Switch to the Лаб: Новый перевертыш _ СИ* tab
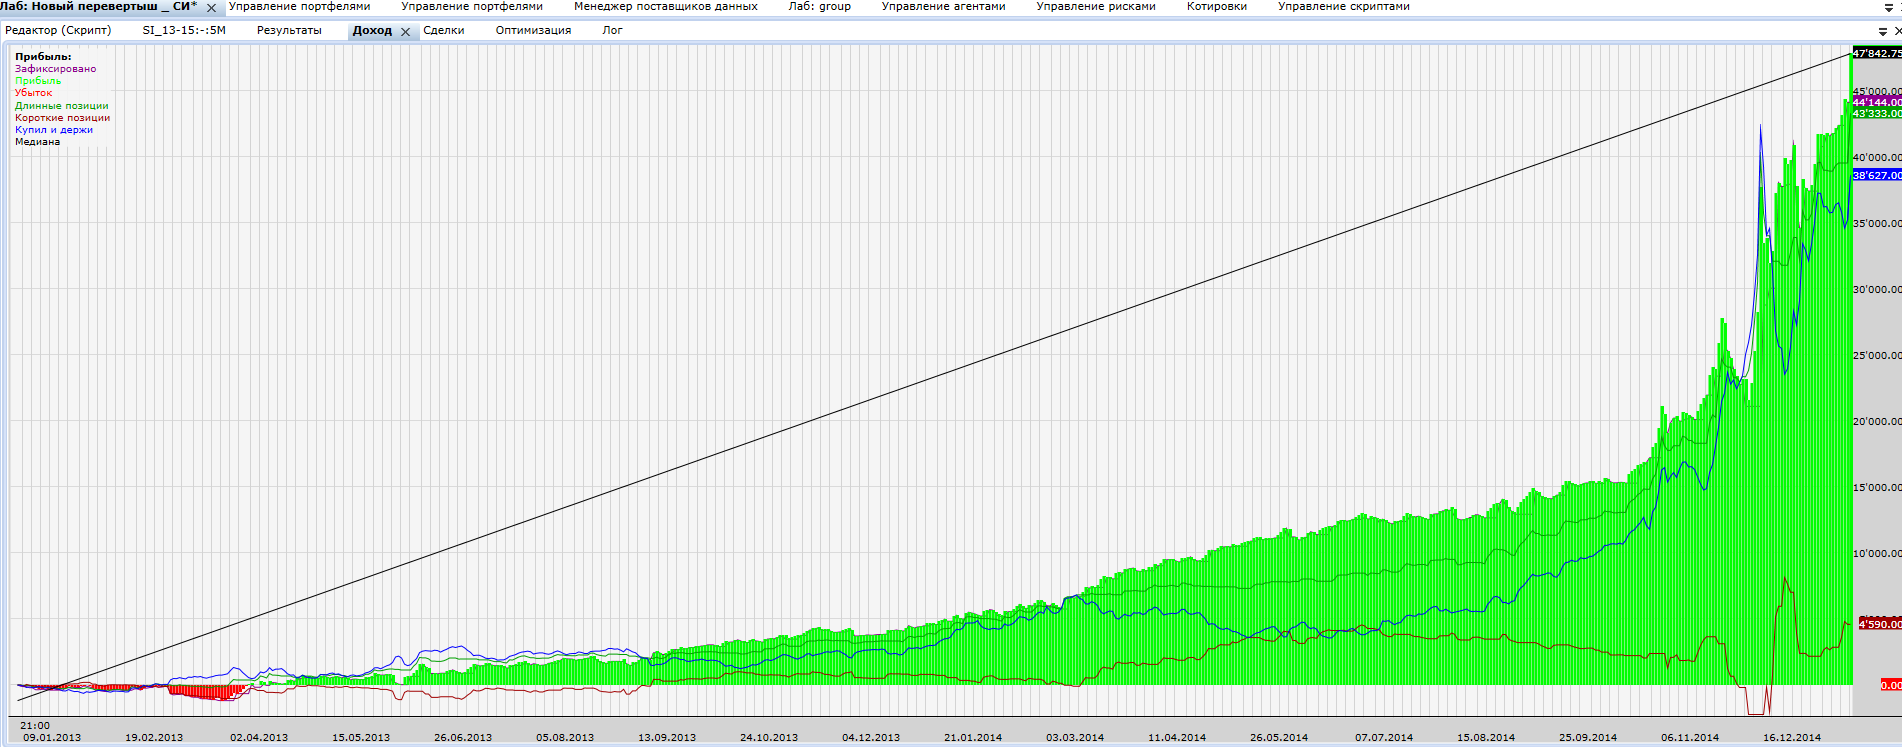1902x747 pixels. 99,7
